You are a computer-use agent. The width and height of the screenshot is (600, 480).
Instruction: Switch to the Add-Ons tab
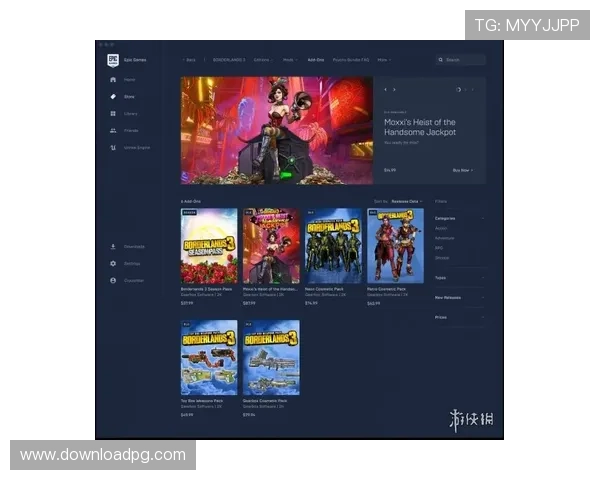316,60
